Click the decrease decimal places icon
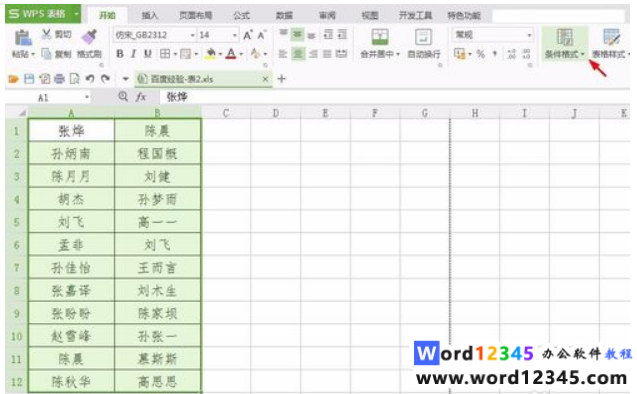637x394 pixels. coord(526,54)
